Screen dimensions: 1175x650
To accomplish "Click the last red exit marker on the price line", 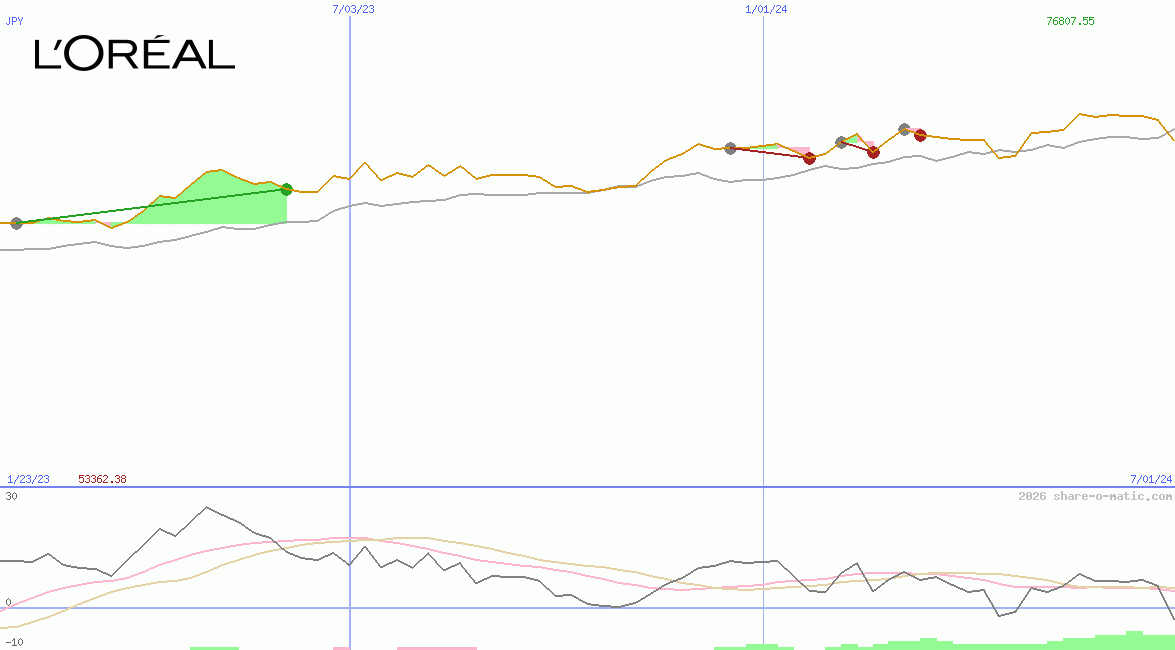I will 920,135.
